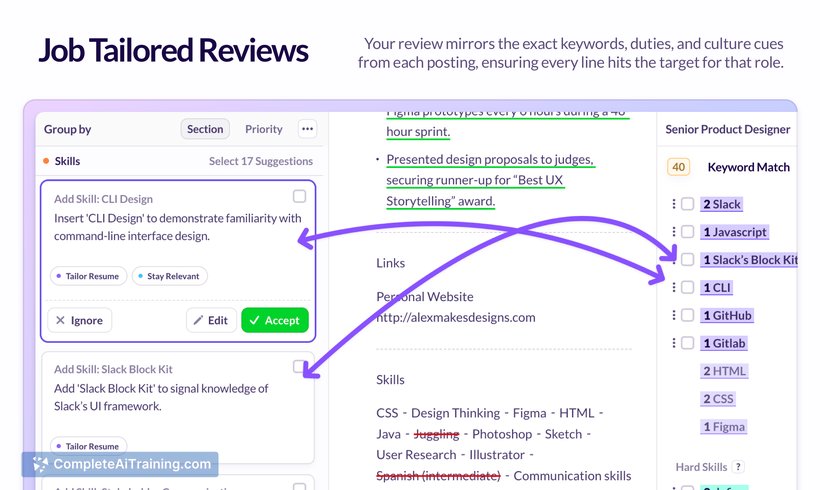Click the struck-through Spanish (intermediate) skill

(x=438, y=476)
